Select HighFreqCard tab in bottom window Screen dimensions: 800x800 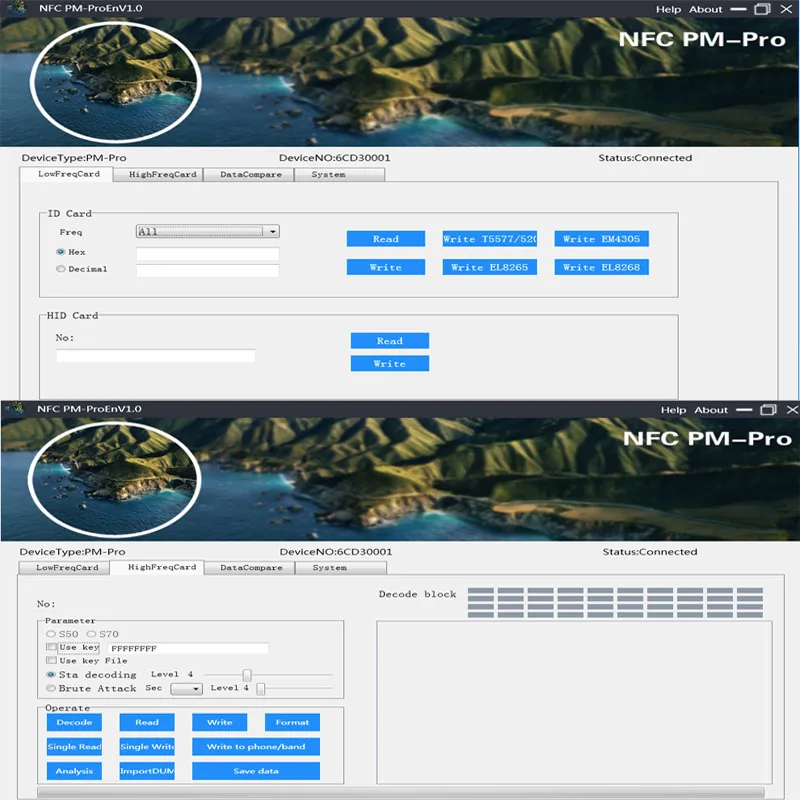pyautogui.click(x=157, y=567)
